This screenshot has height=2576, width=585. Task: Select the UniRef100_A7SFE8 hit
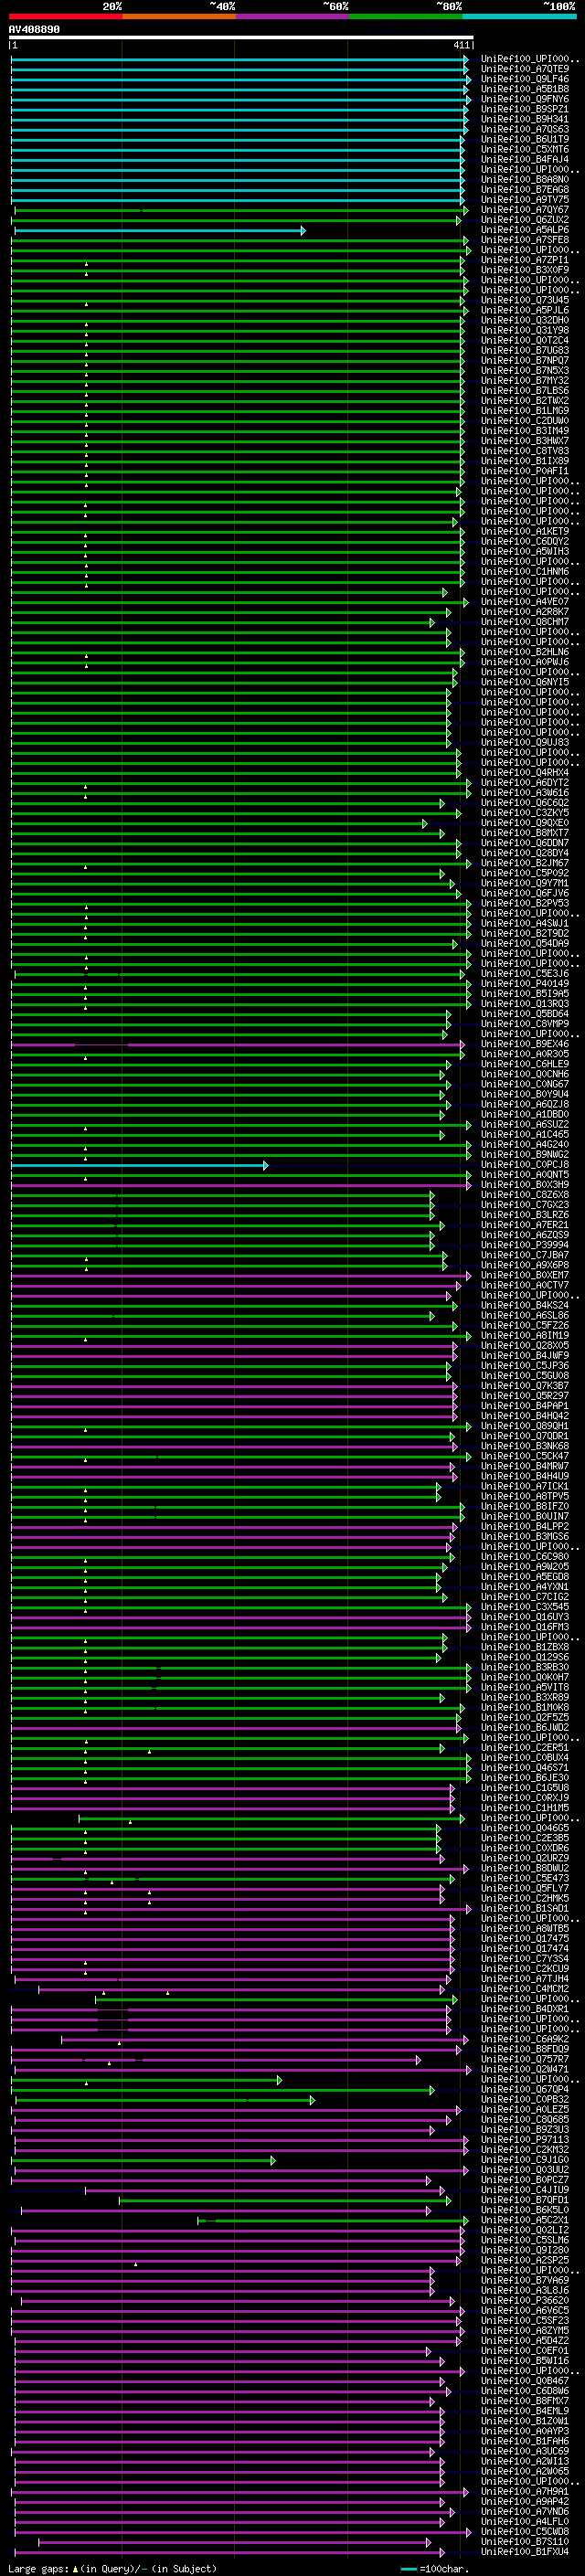pos(525,240)
